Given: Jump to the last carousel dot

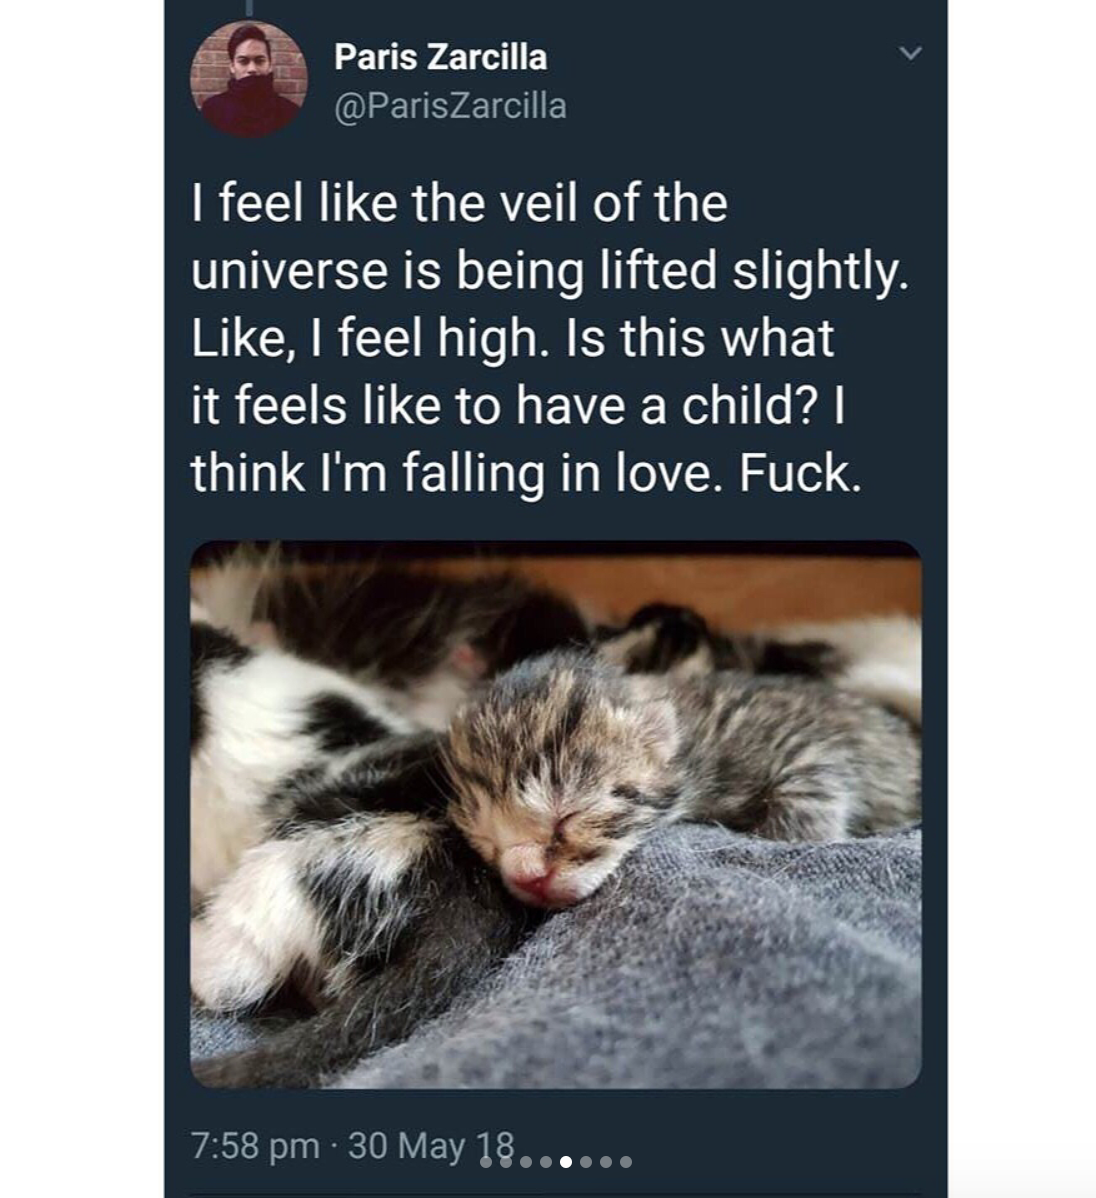Looking at the screenshot, I should (626, 1162).
